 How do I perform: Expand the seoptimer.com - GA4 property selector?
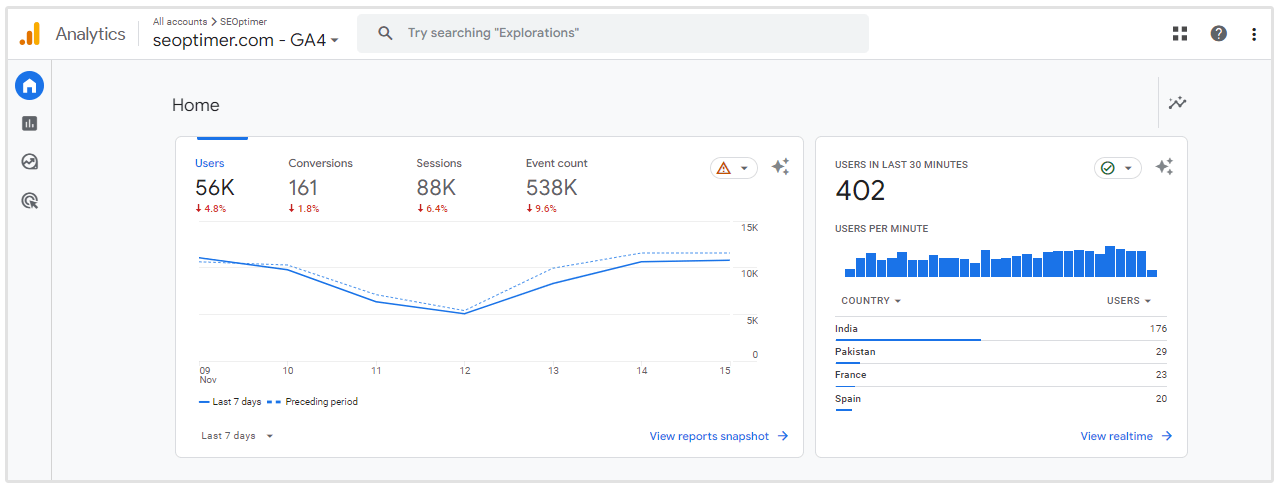point(246,41)
